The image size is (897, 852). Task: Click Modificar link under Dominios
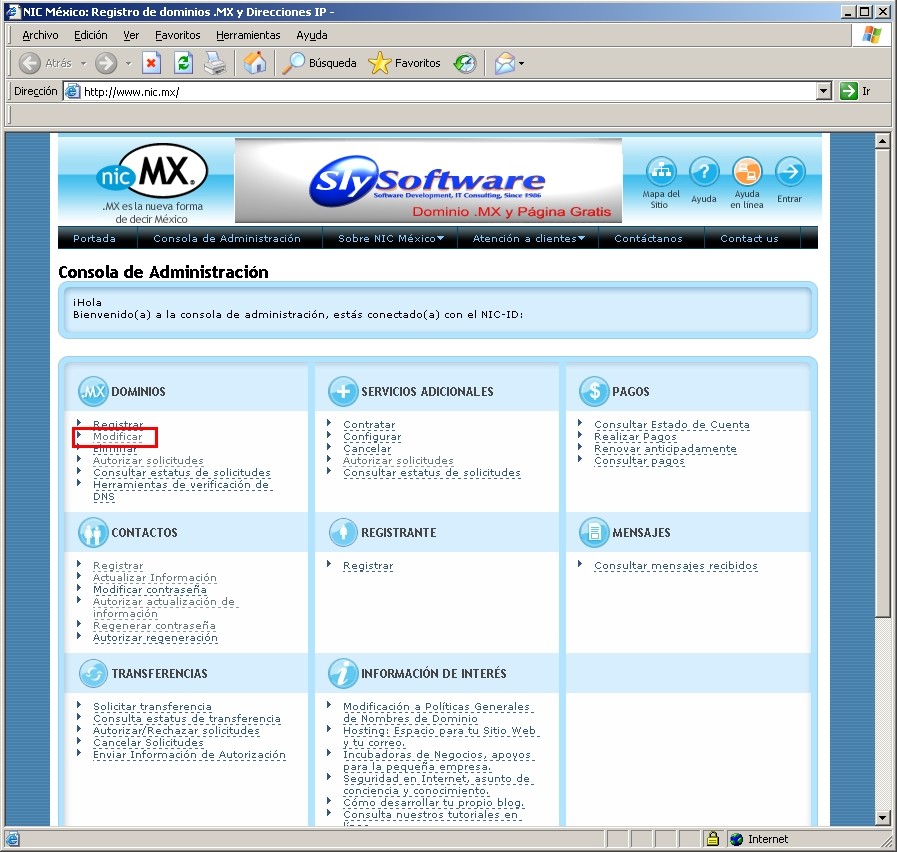coord(117,437)
